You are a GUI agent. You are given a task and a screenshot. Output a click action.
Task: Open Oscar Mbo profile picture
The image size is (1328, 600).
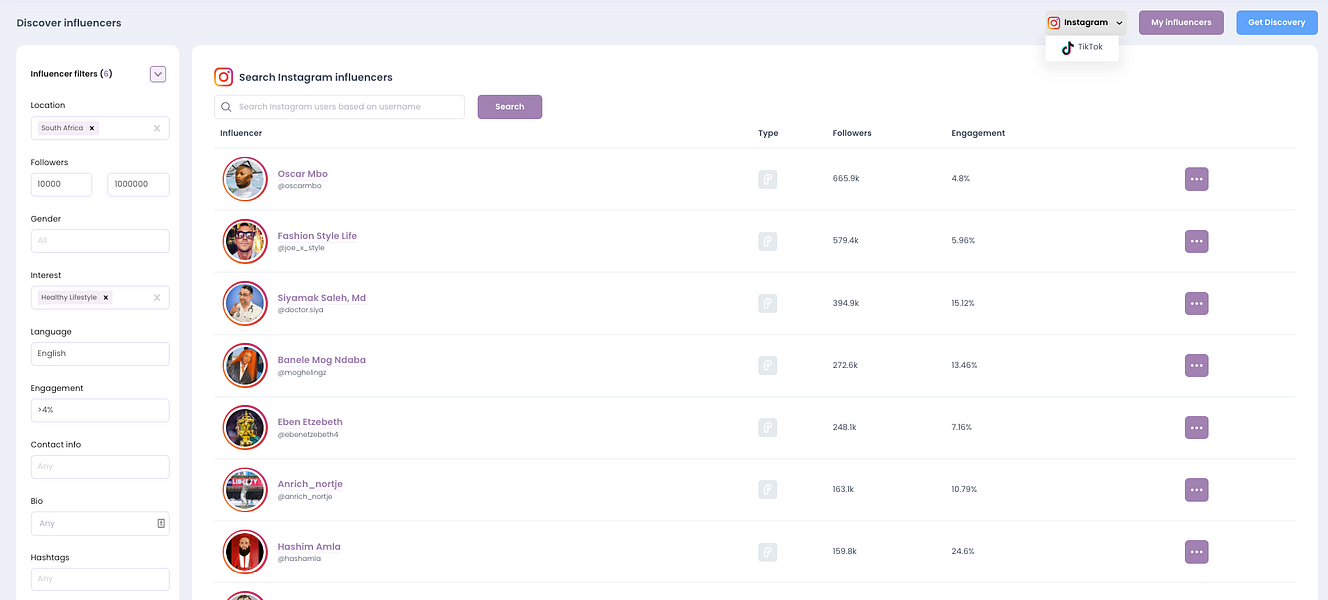click(245, 179)
